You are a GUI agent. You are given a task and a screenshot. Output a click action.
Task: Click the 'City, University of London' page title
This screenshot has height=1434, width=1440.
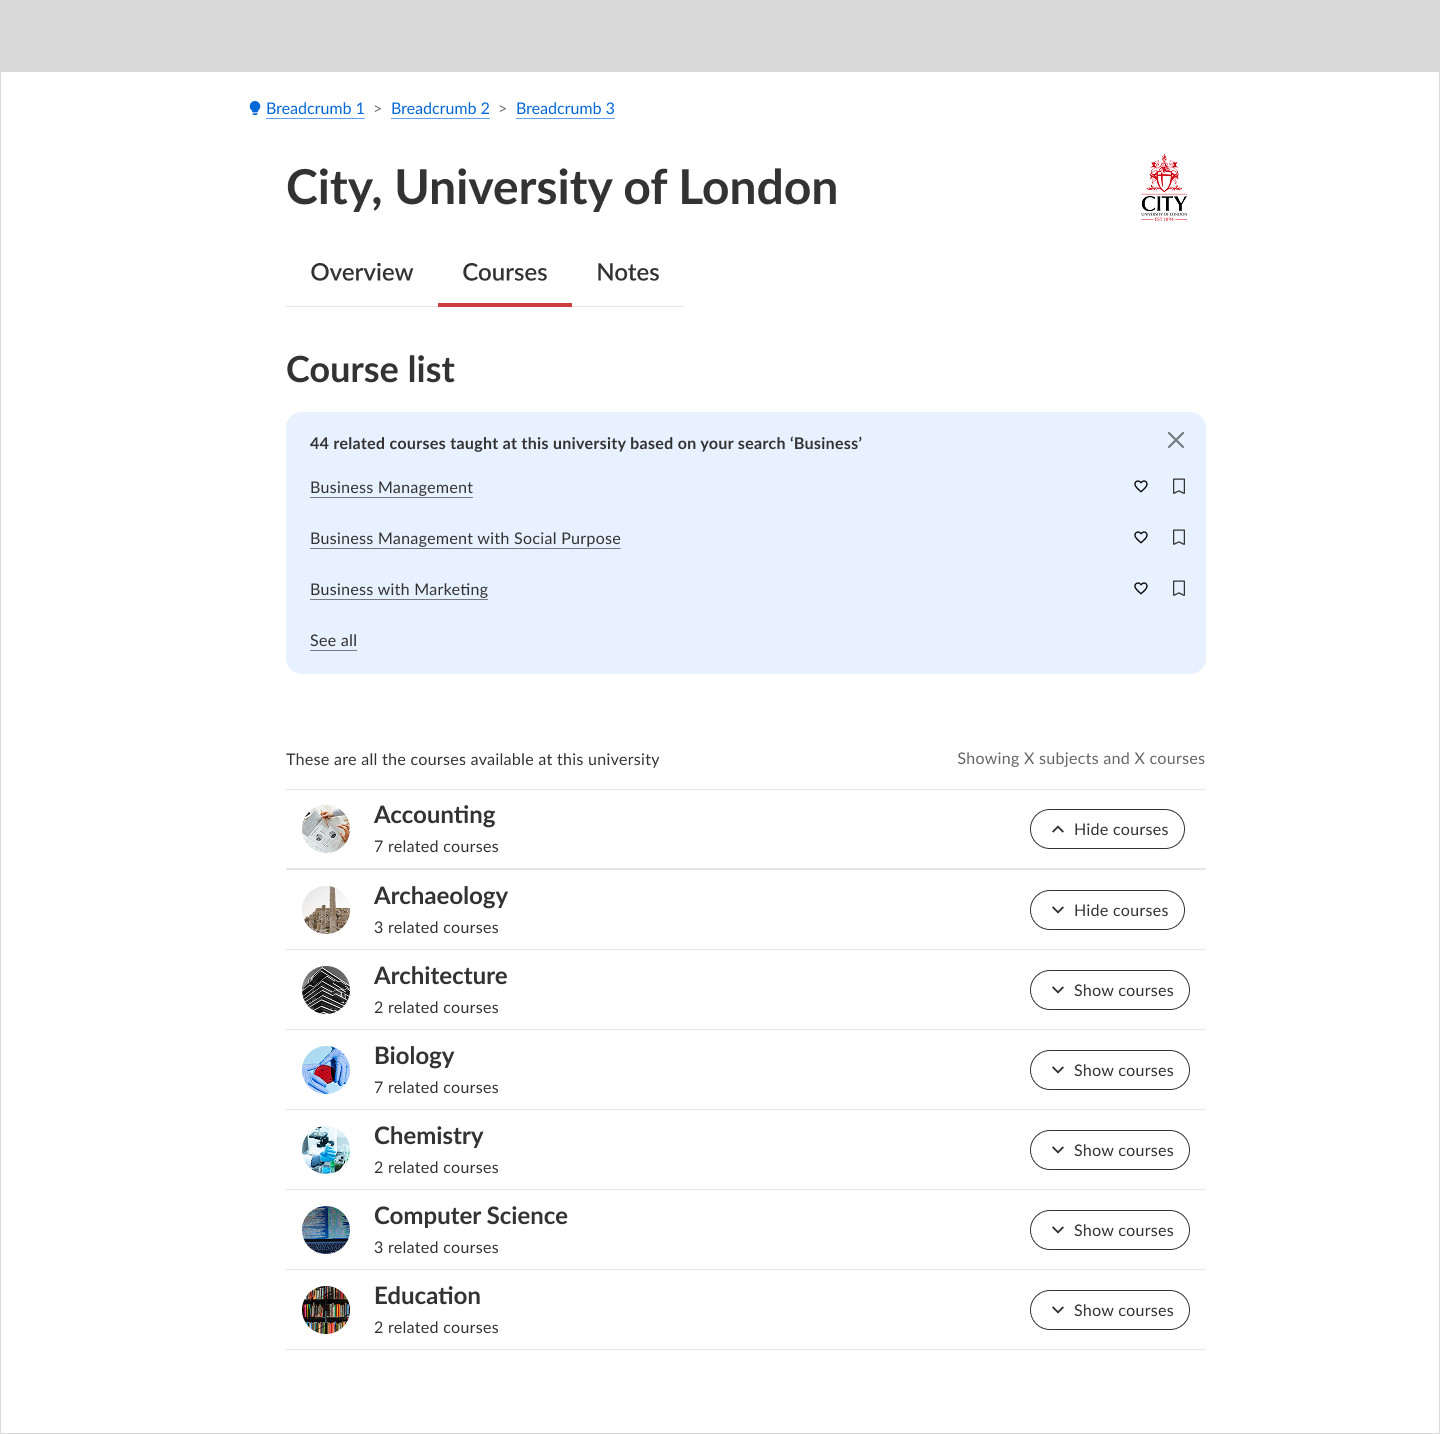coord(562,188)
